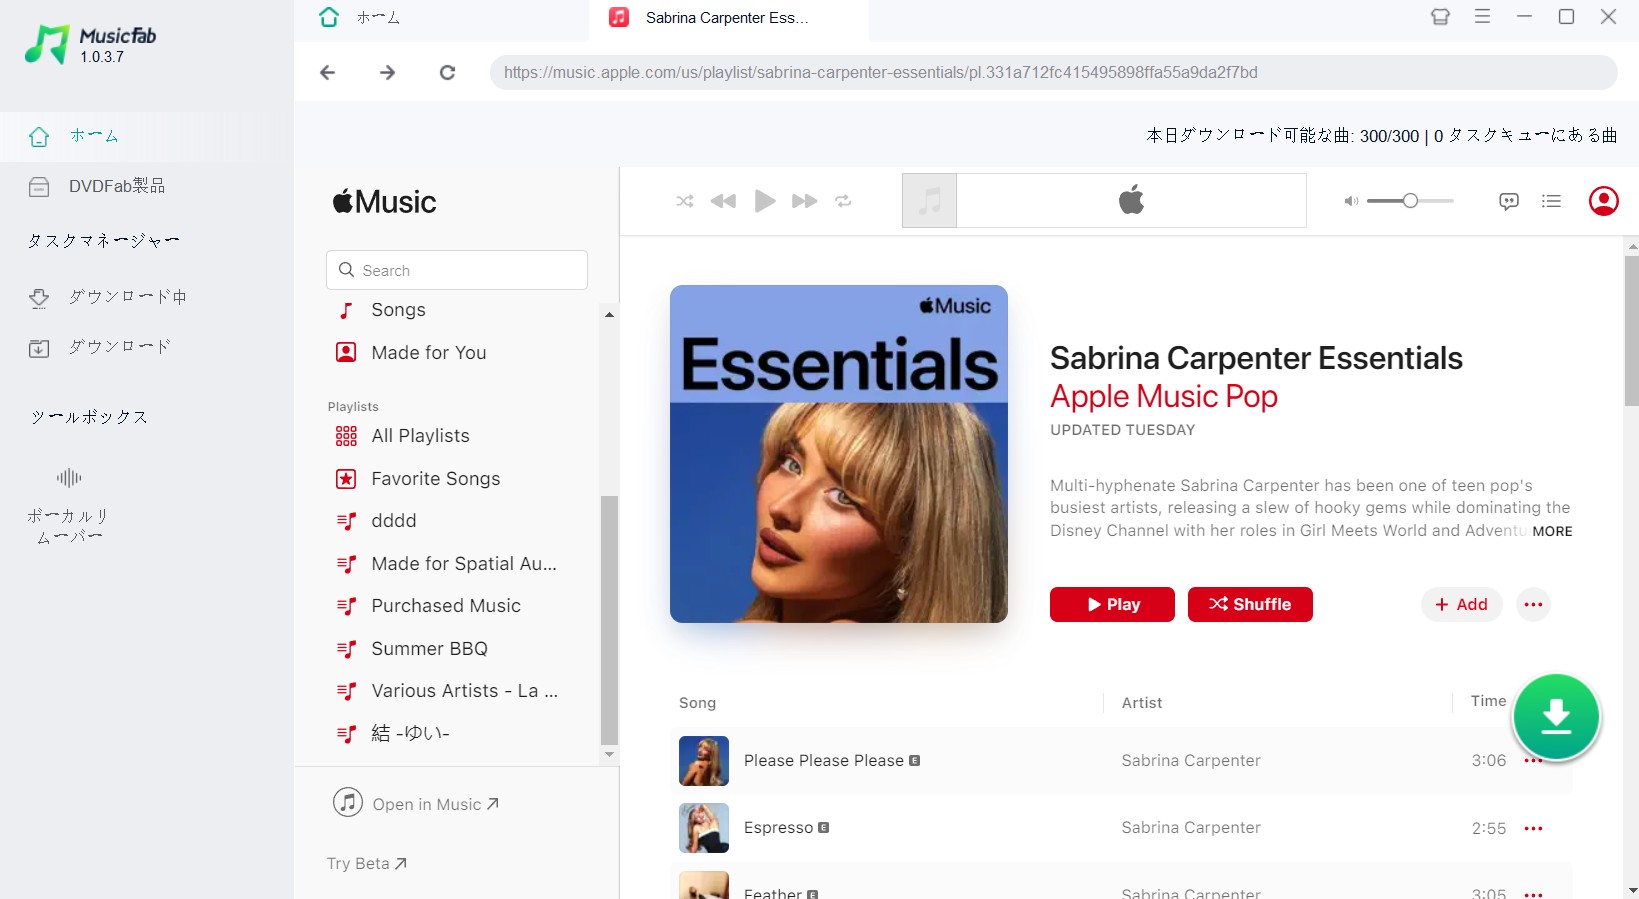
Task: Open the Apple Music Pop curator link
Action: click(x=1164, y=396)
